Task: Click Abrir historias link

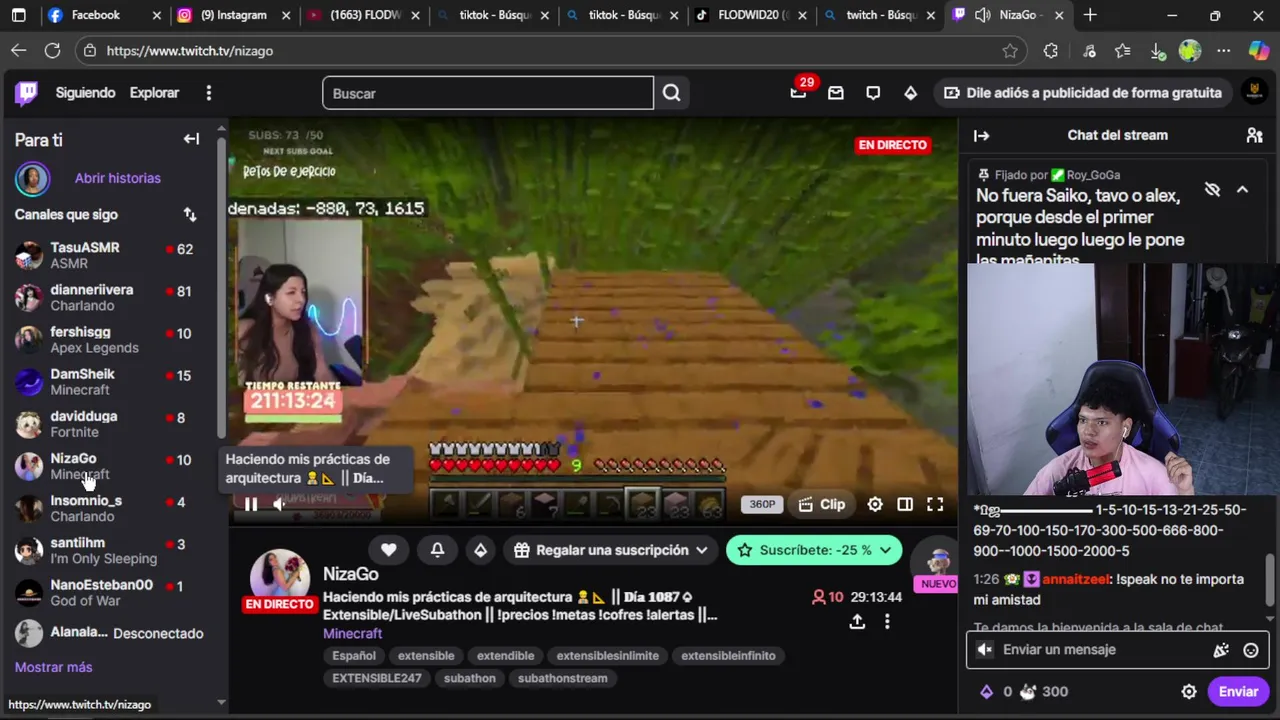Action: tap(117, 178)
